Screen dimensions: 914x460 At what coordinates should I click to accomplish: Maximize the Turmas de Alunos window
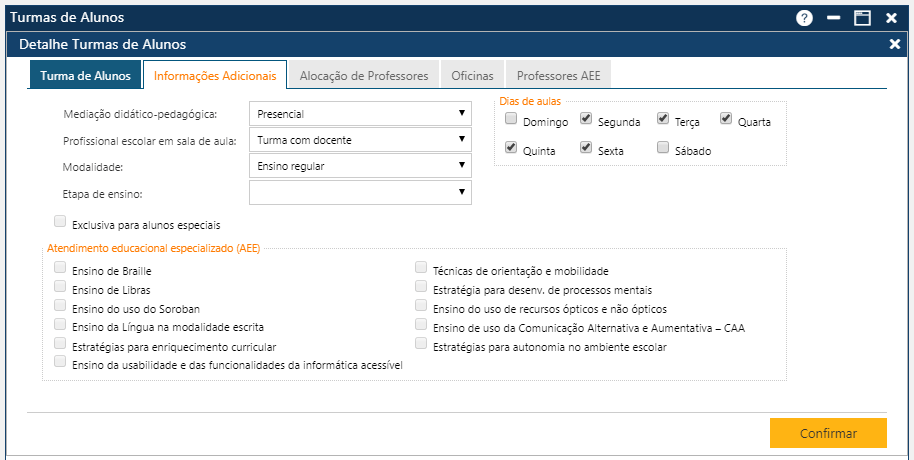[x=861, y=18]
